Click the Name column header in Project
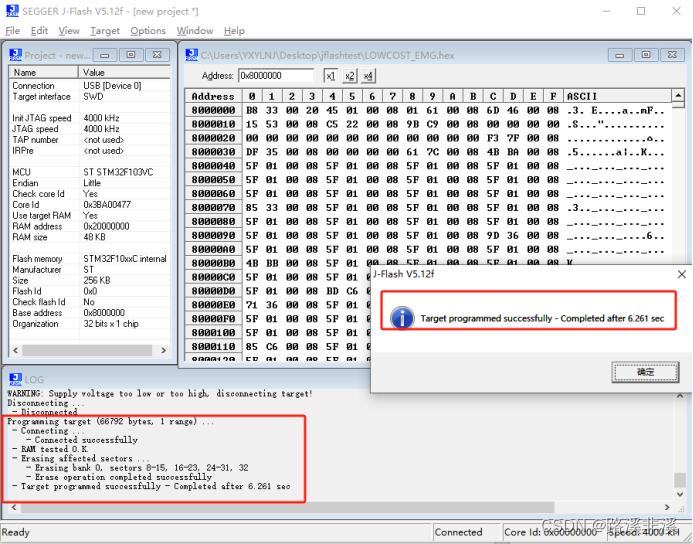The image size is (693, 544). coord(43,72)
